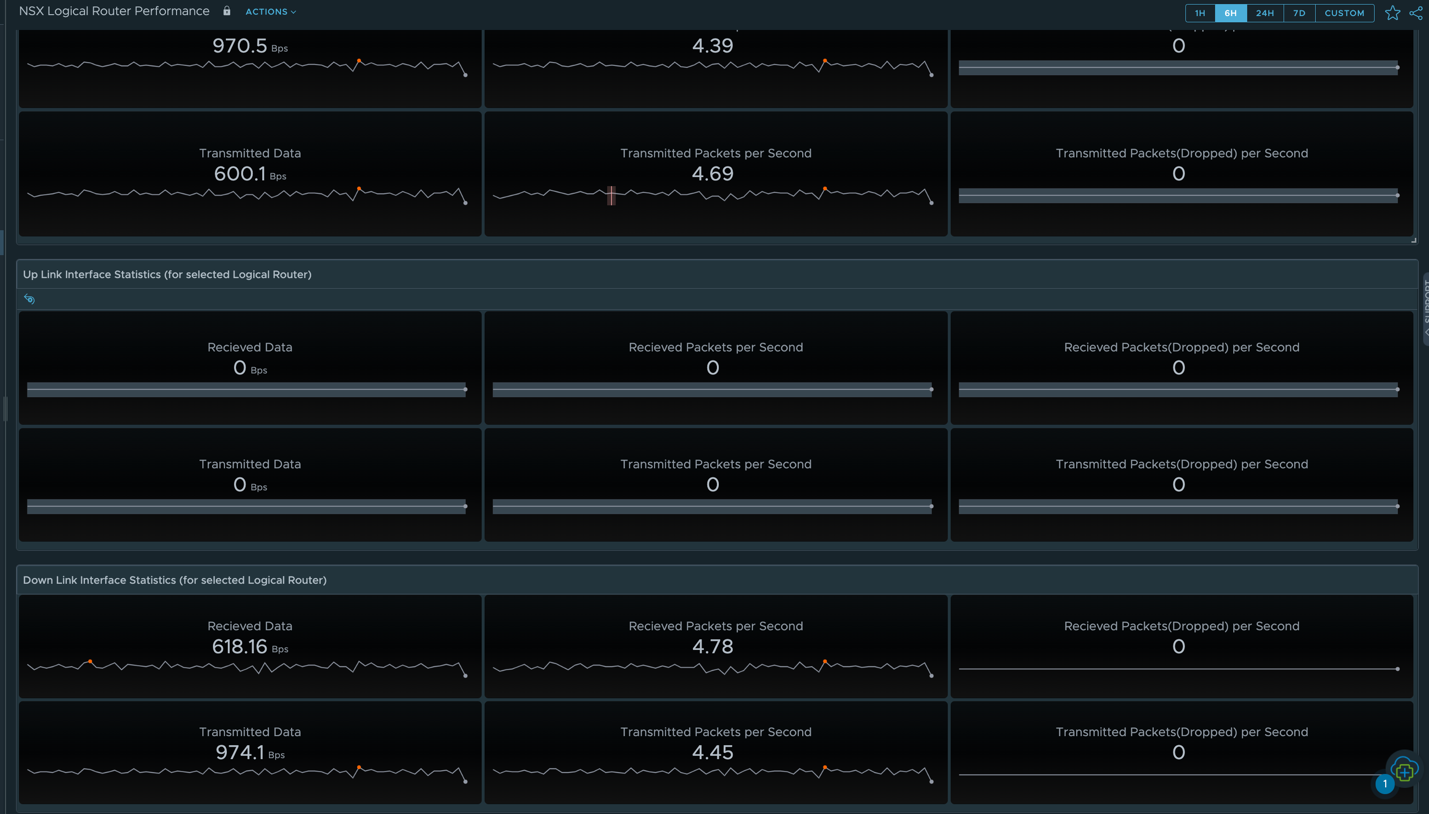The height and width of the screenshot is (814, 1429).
Task: Click Recieved Packets(Dropped) label in Down Link section
Action: point(1182,626)
